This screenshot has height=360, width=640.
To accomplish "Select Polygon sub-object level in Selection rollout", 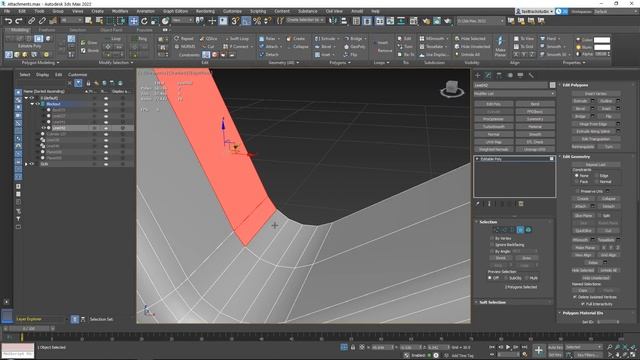I will point(520,230).
